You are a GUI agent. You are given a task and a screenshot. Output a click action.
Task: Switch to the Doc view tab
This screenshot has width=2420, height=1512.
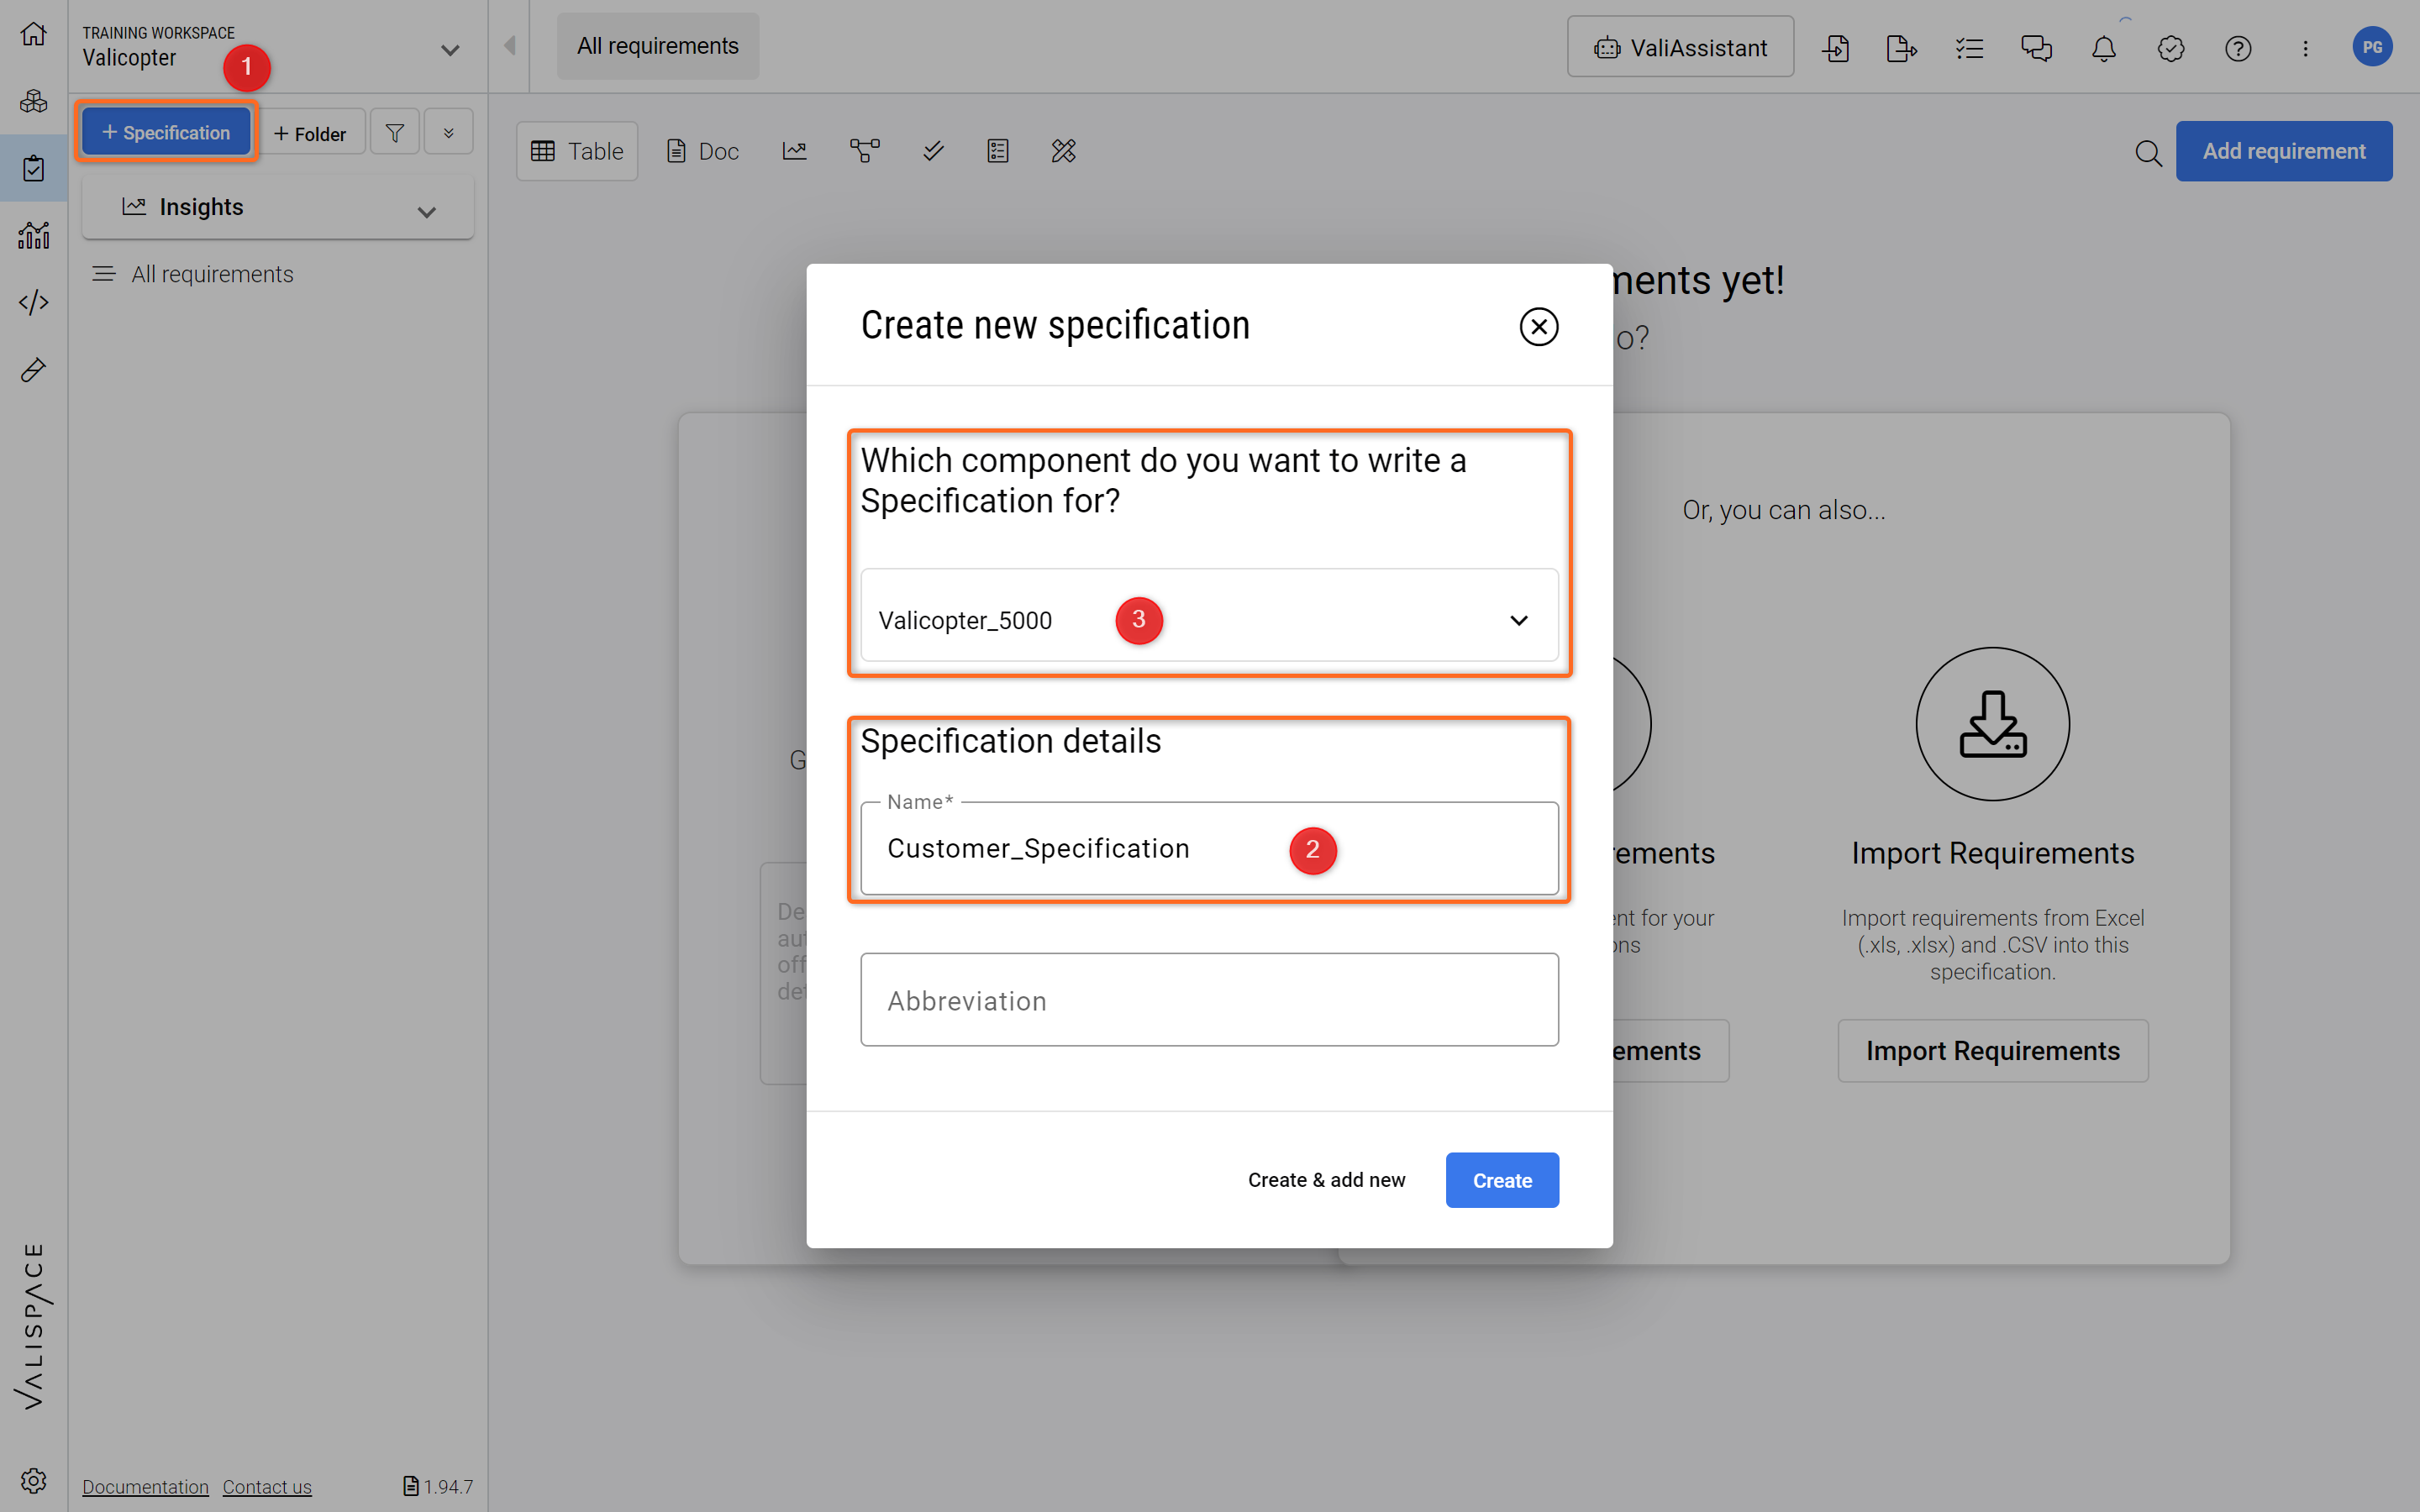pos(703,151)
